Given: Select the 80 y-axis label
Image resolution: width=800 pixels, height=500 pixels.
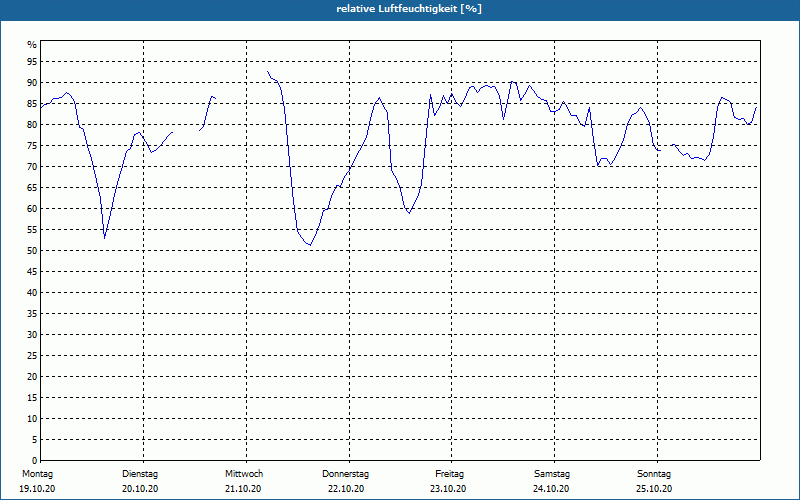Looking at the screenshot, I should (32, 124).
